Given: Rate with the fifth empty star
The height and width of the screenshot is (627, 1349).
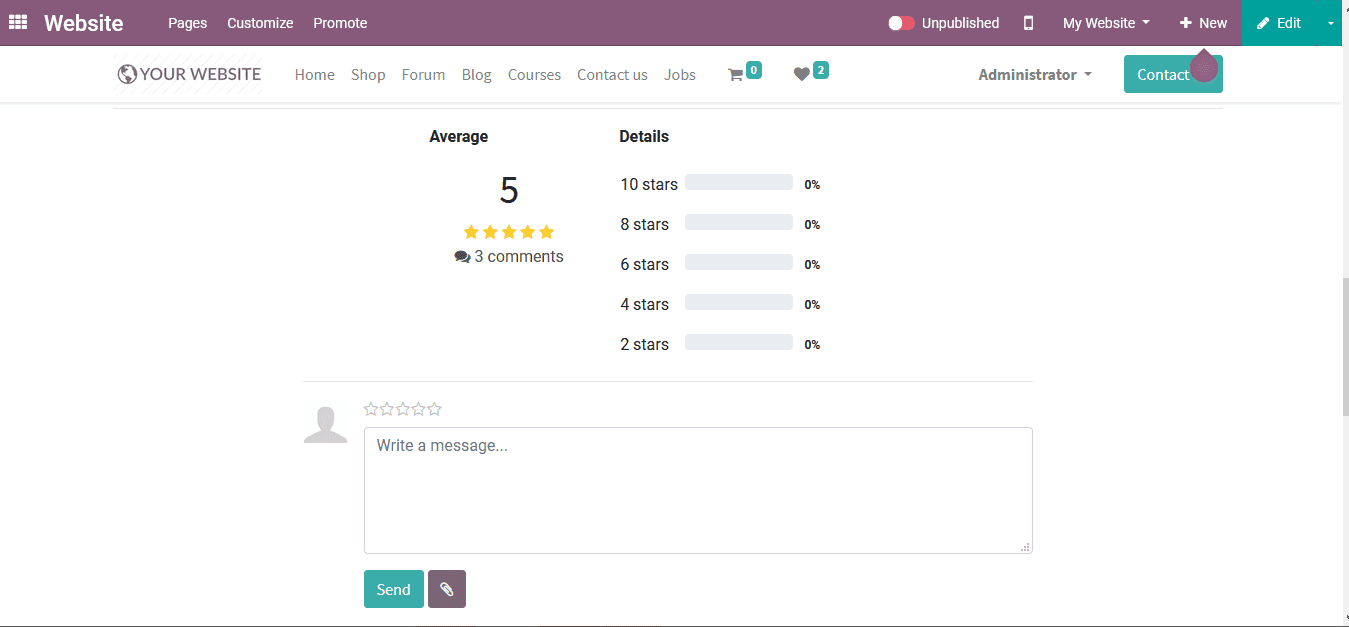Looking at the screenshot, I should pos(435,409).
